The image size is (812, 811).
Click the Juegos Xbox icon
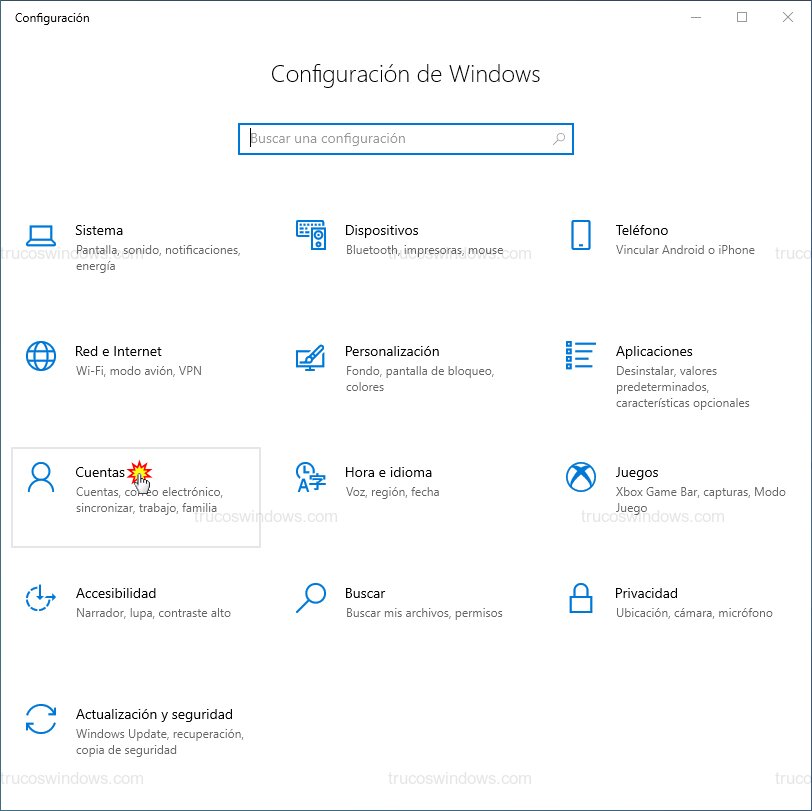tap(580, 476)
